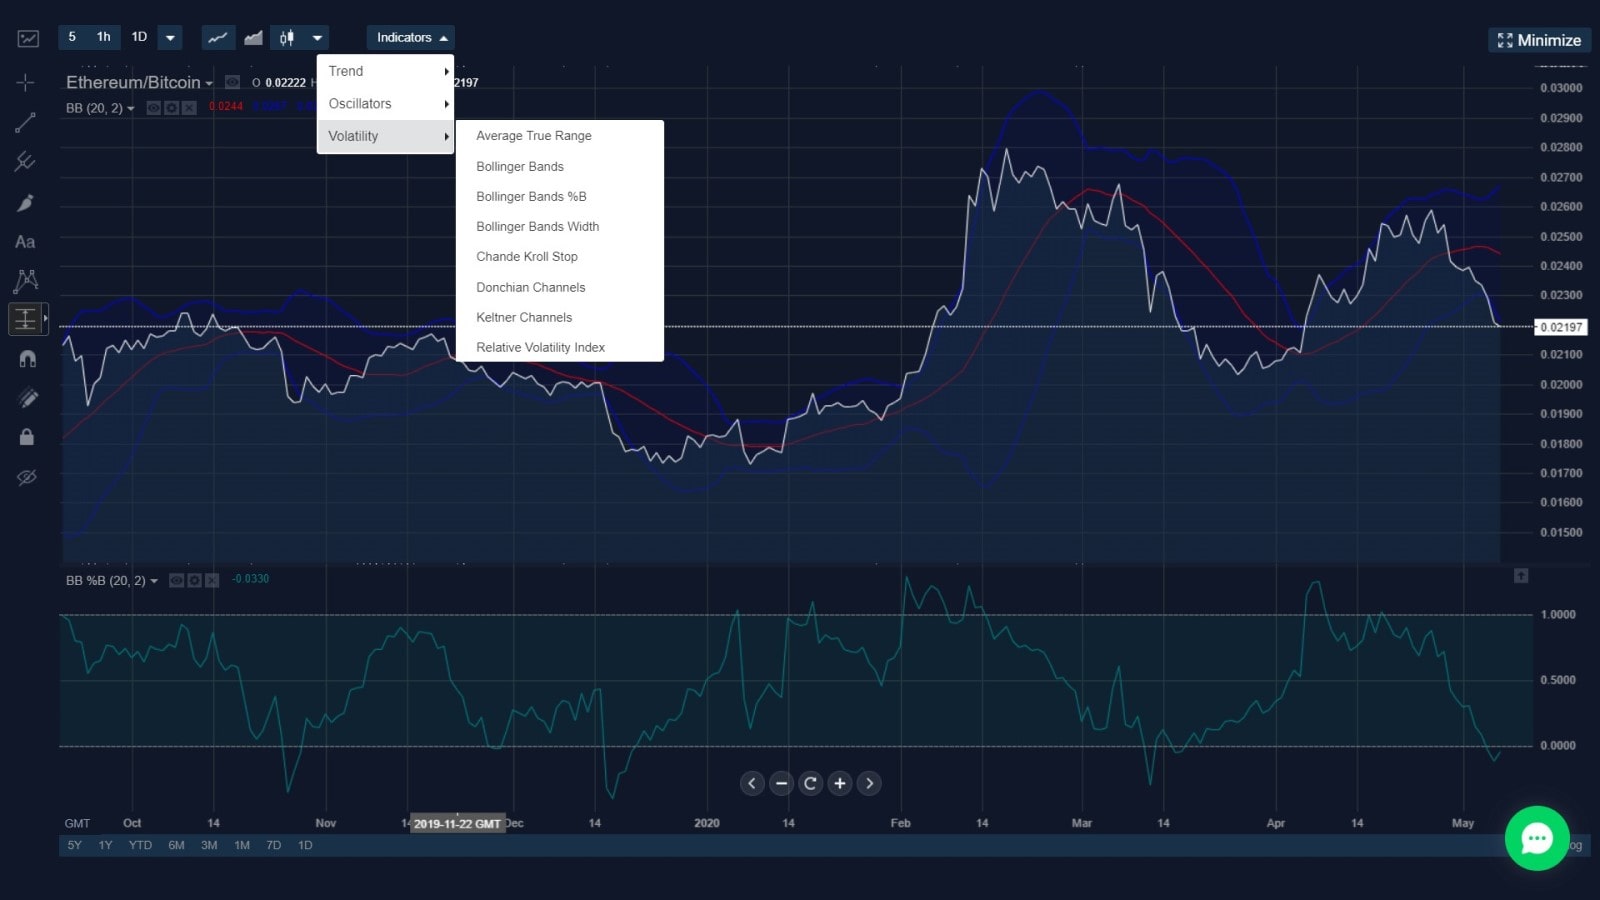The height and width of the screenshot is (900, 1600).
Task: Set date range to 7D
Action: click(x=273, y=845)
